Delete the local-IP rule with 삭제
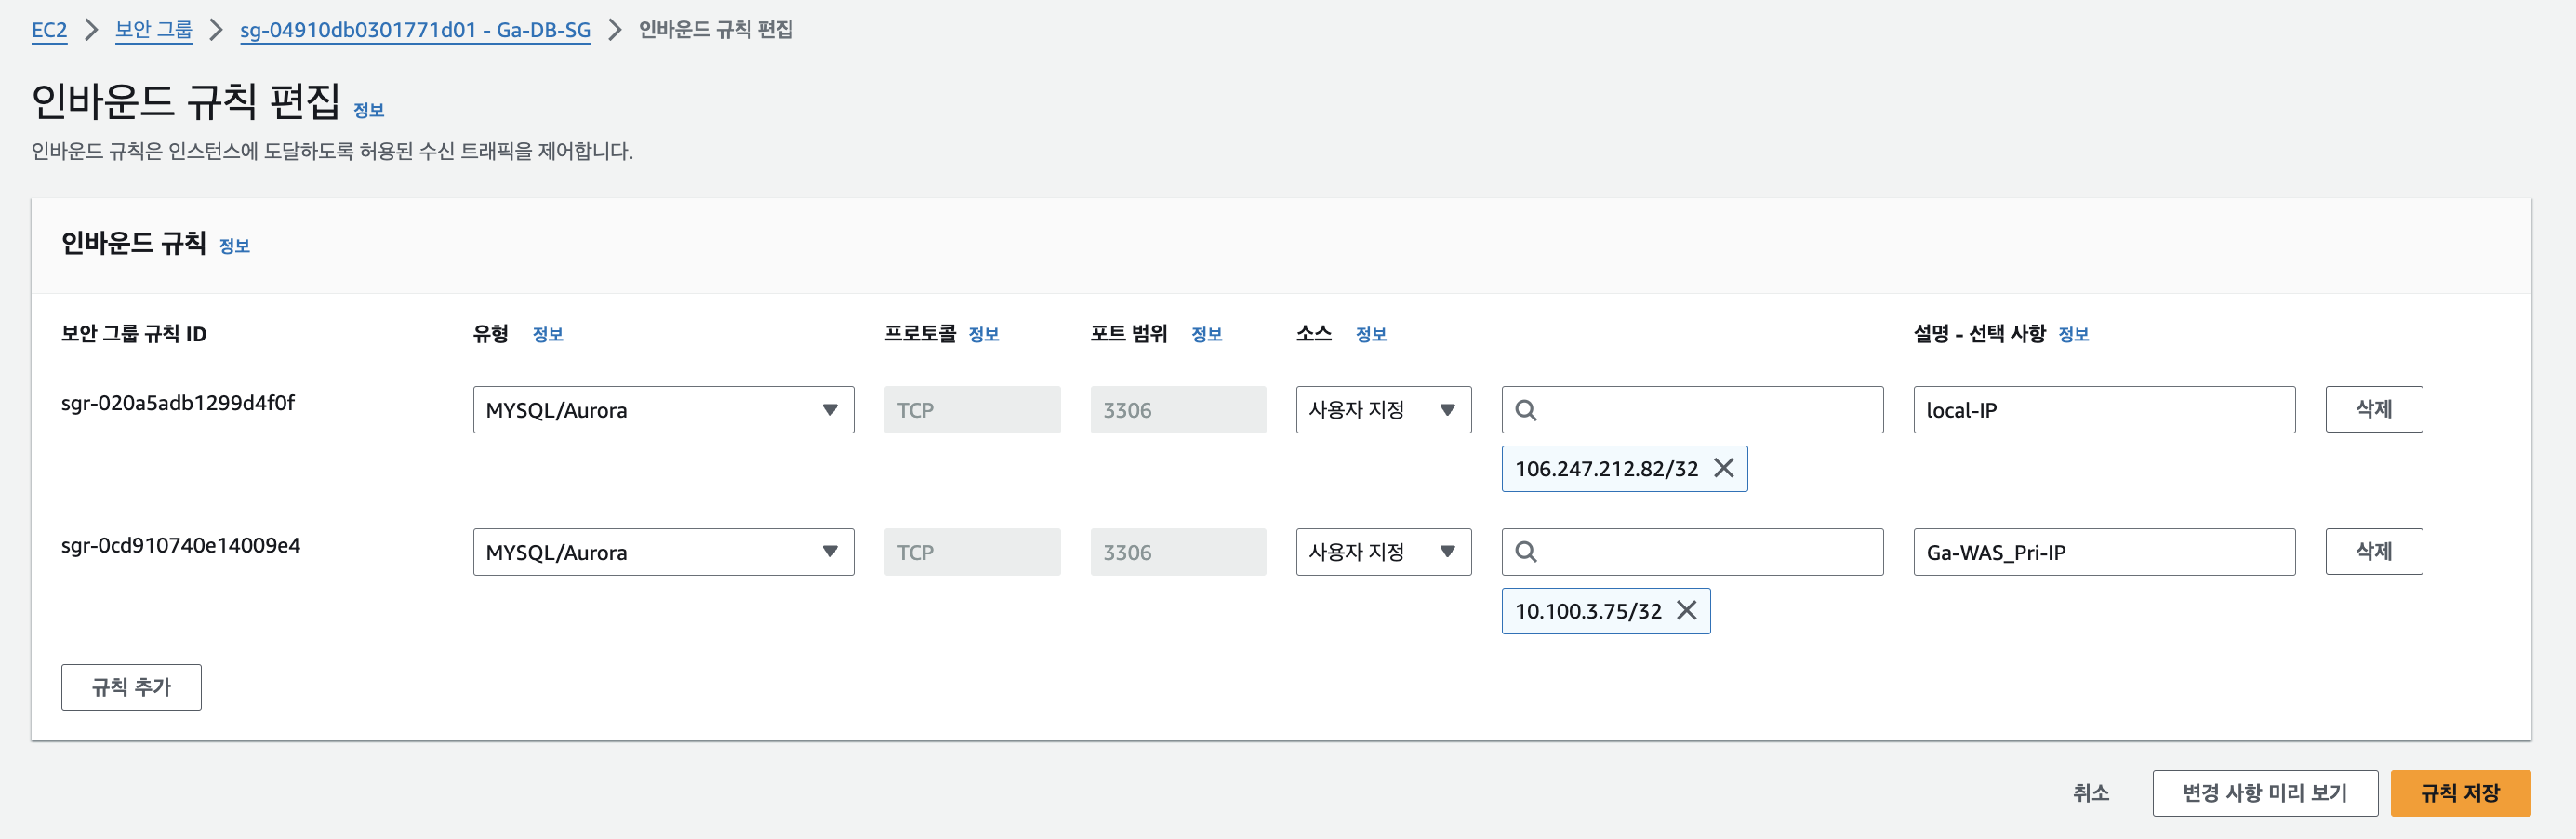The image size is (2576, 839). click(x=2374, y=409)
